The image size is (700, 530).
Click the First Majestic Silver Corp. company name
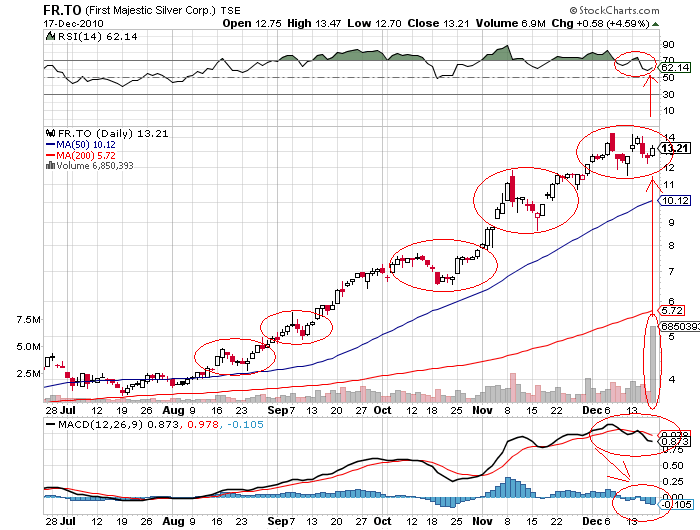click(x=150, y=10)
